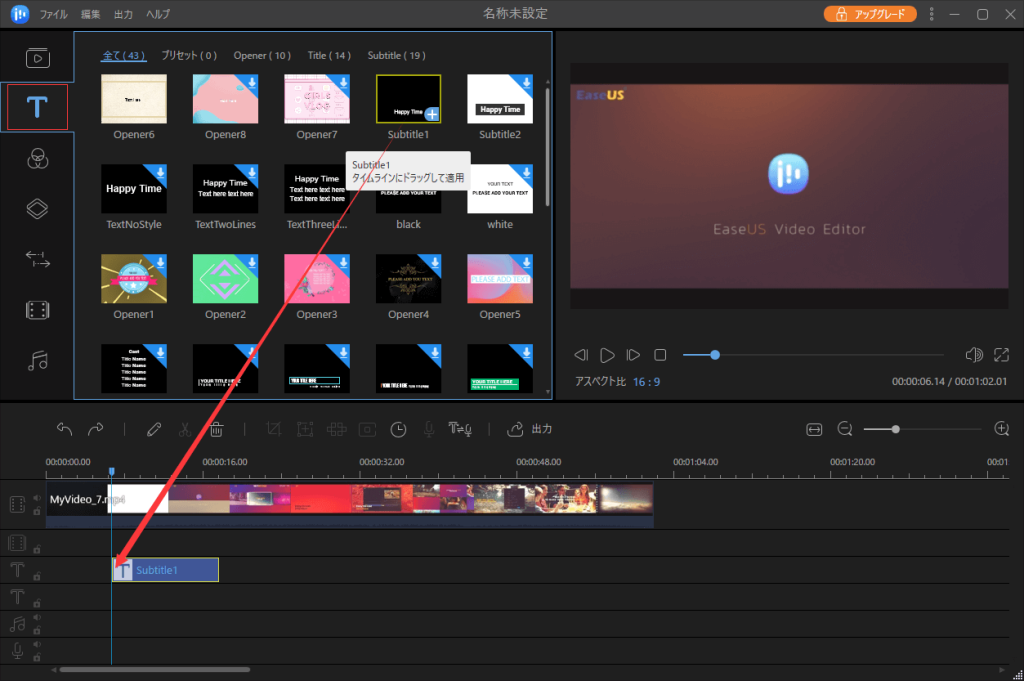This screenshot has height=681, width=1024.
Task: Click the plus icon on Subtitle1 thumbnail
Action: 431,114
